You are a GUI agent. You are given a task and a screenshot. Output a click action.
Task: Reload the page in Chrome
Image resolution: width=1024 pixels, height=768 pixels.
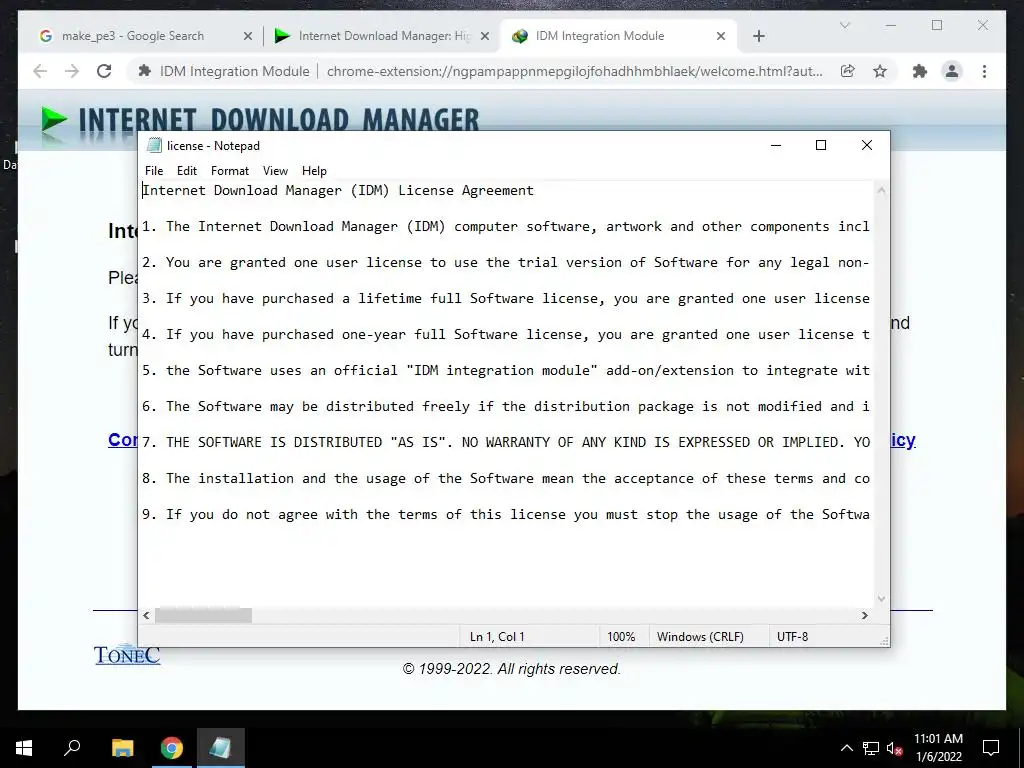pyautogui.click(x=104, y=71)
